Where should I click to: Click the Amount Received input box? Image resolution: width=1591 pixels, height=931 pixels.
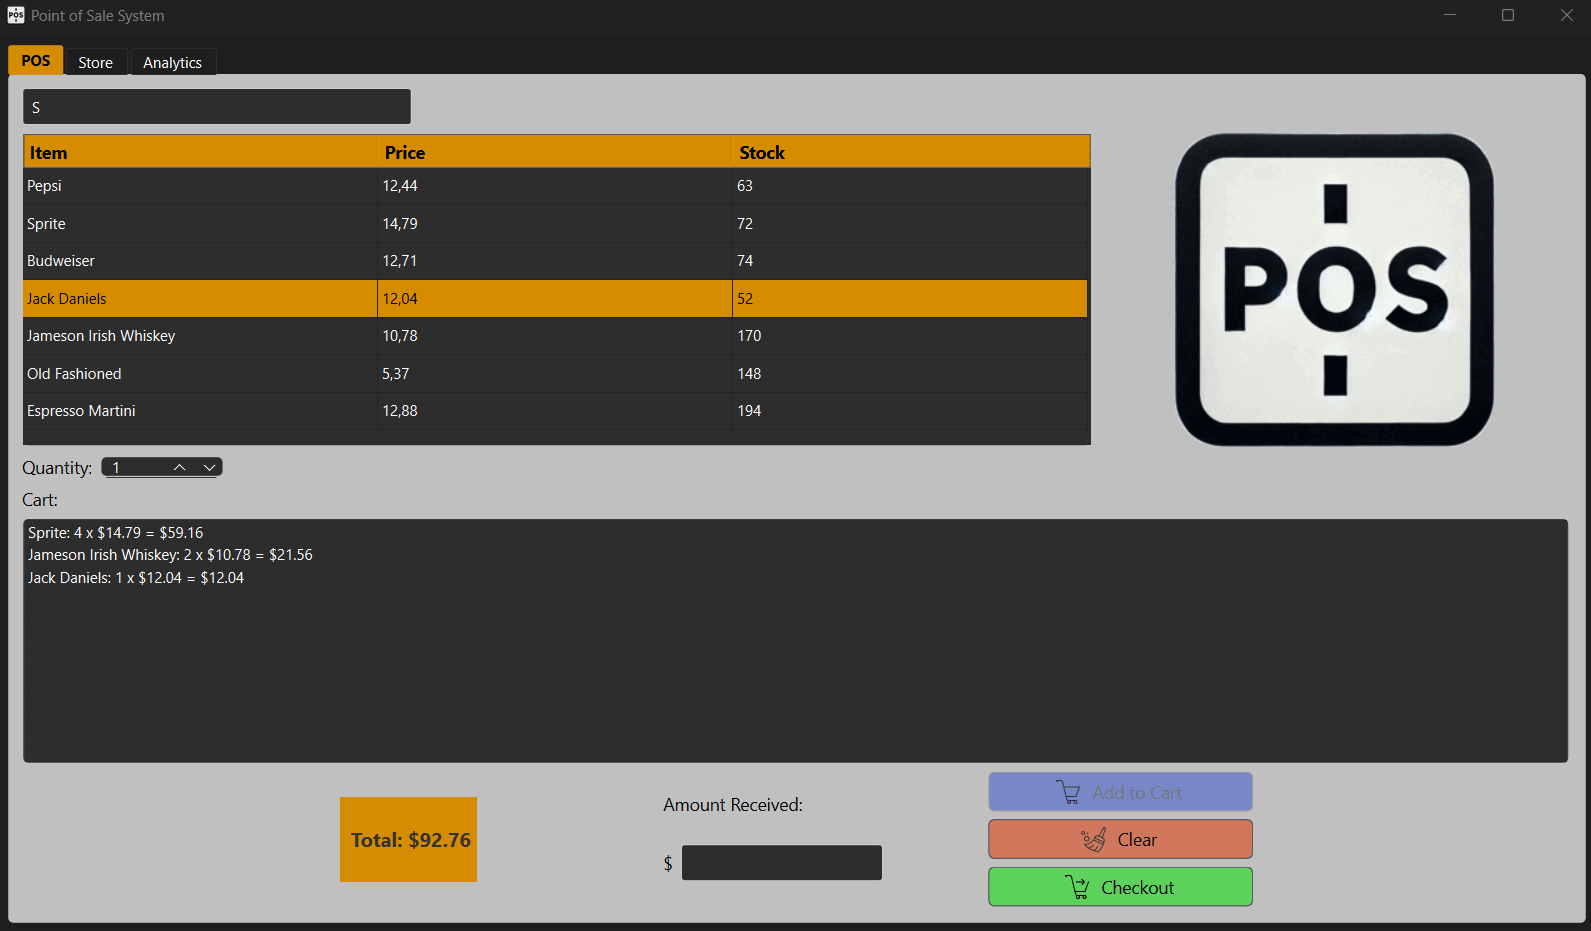click(781, 863)
